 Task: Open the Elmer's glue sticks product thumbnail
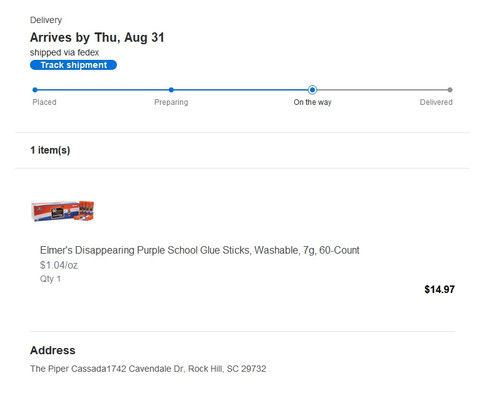63,211
